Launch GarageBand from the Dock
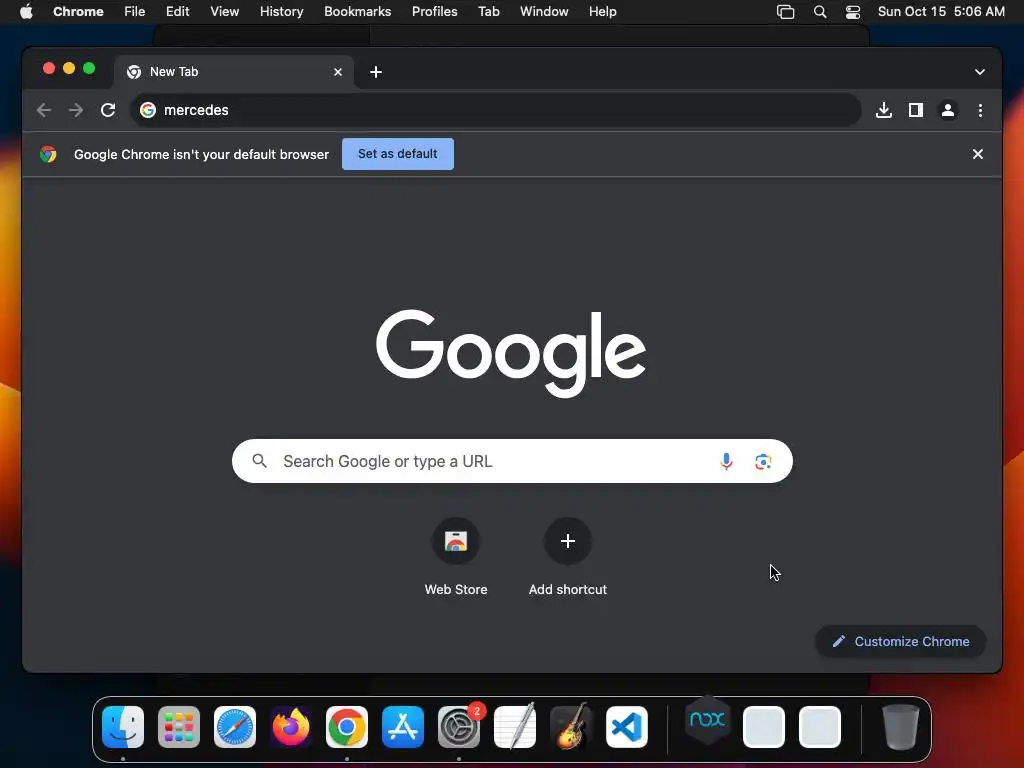The height and width of the screenshot is (768, 1024). 571,726
